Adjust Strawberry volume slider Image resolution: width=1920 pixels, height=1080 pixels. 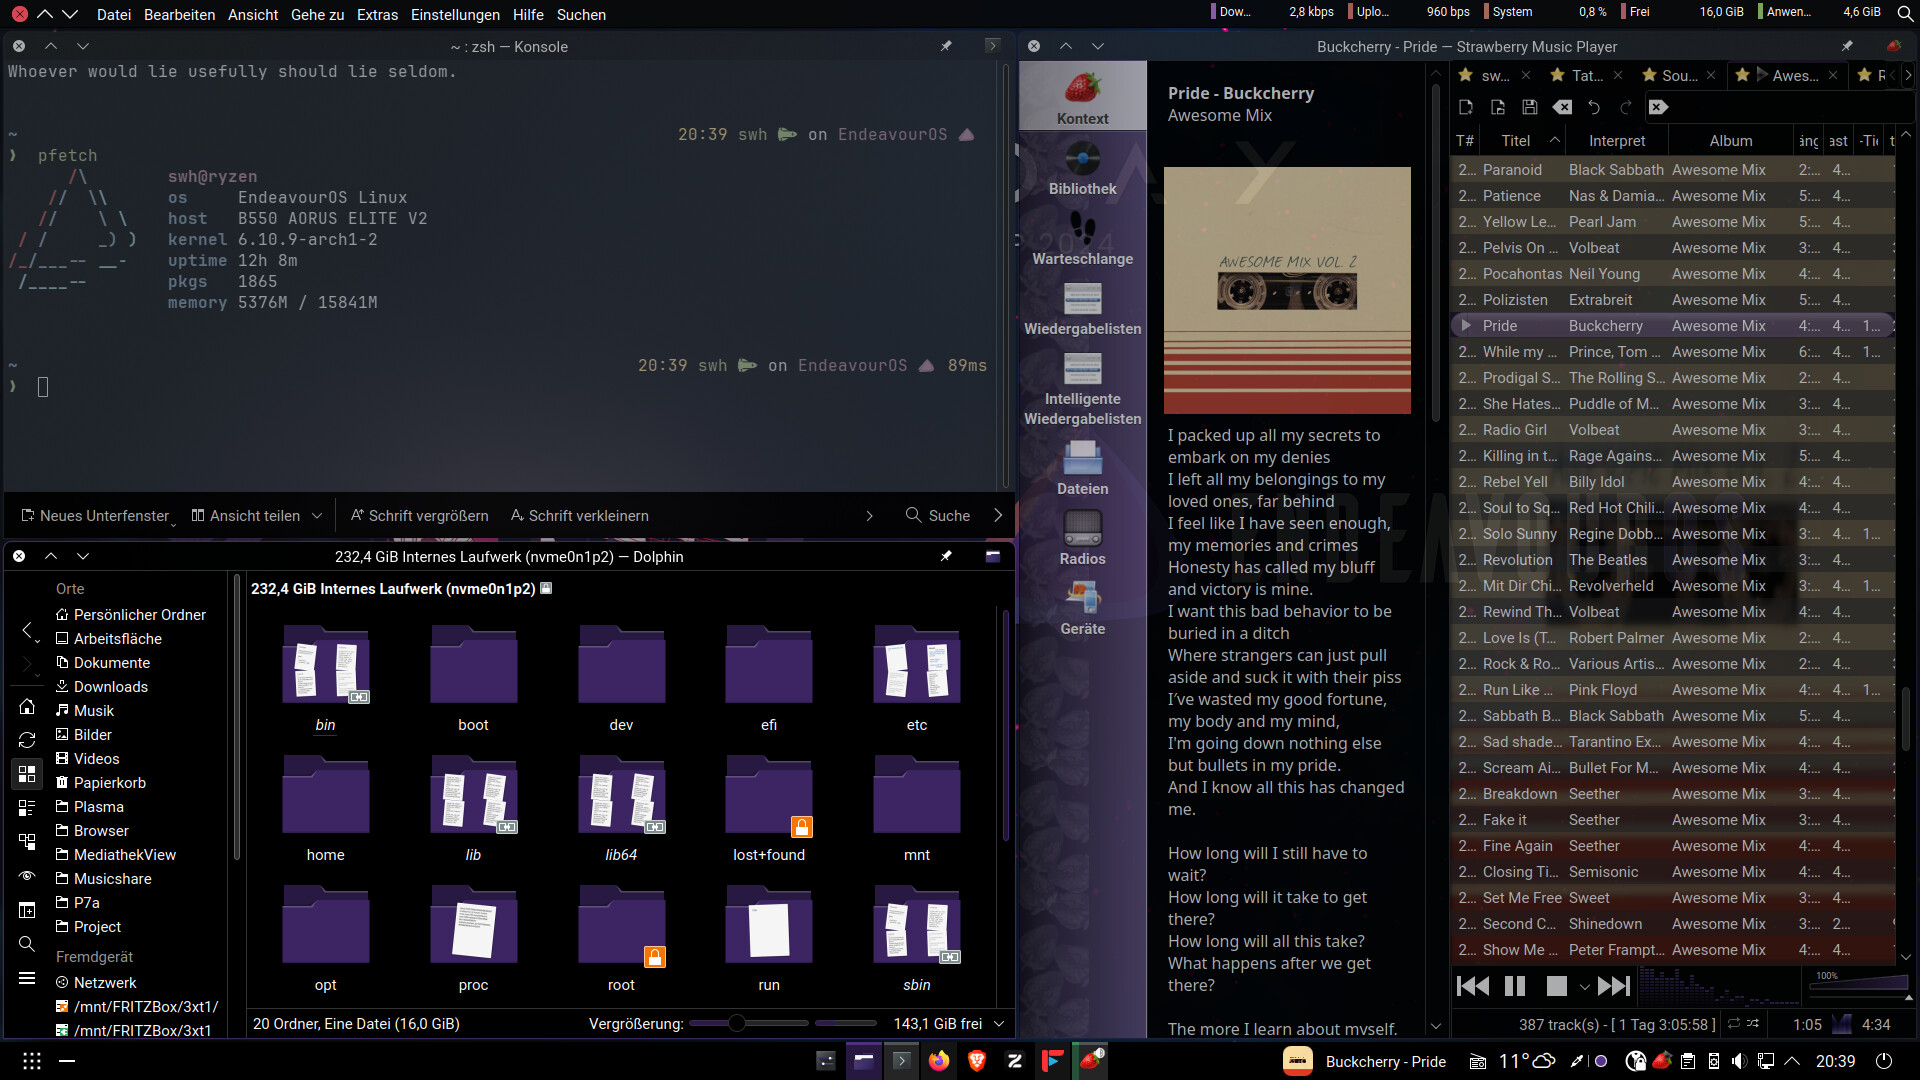point(1858,985)
